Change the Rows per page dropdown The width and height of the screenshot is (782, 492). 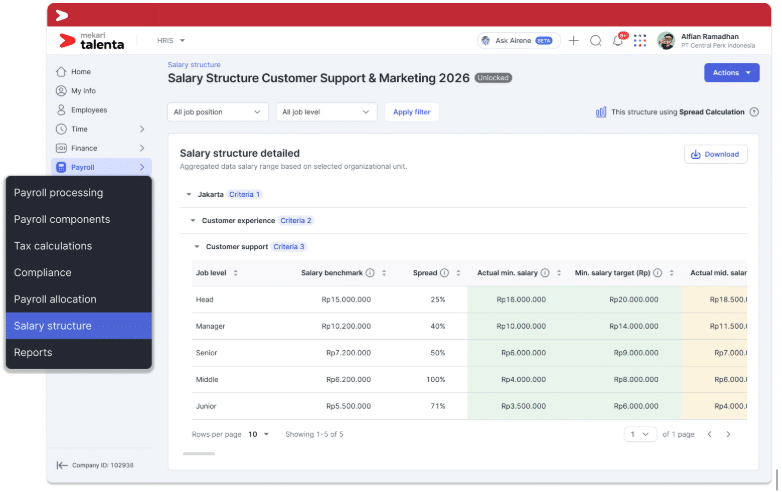coord(259,434)
